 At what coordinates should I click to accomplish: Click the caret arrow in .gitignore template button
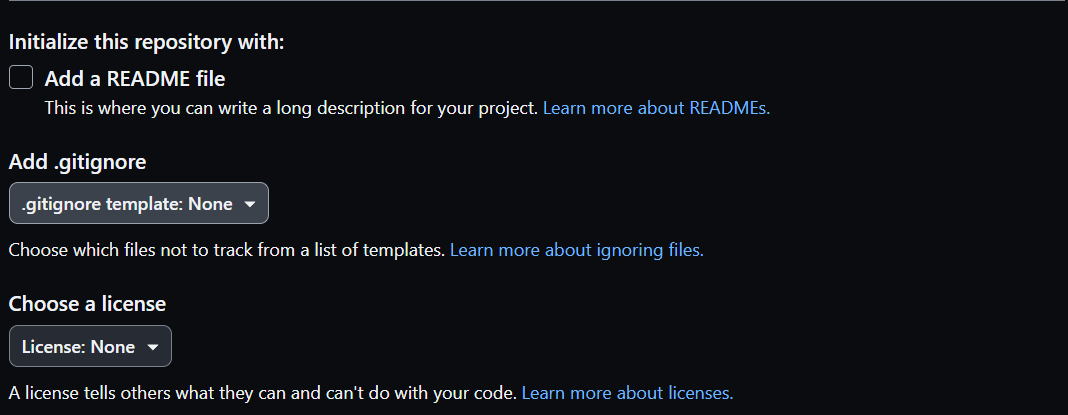[250, 204]
